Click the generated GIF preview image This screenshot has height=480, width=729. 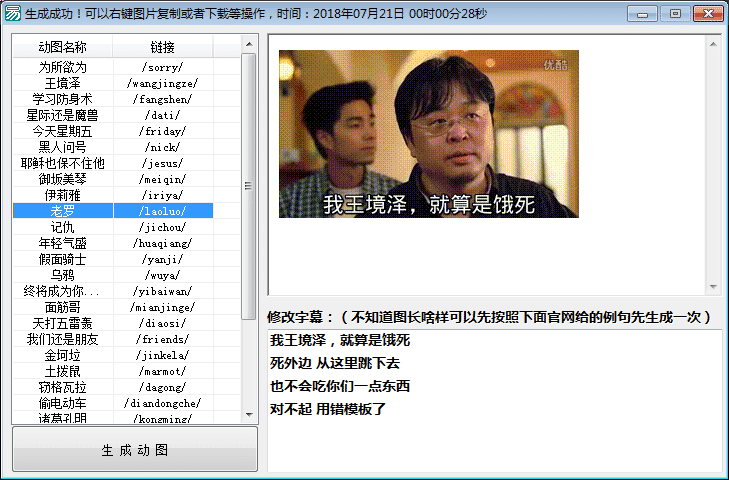428,134
